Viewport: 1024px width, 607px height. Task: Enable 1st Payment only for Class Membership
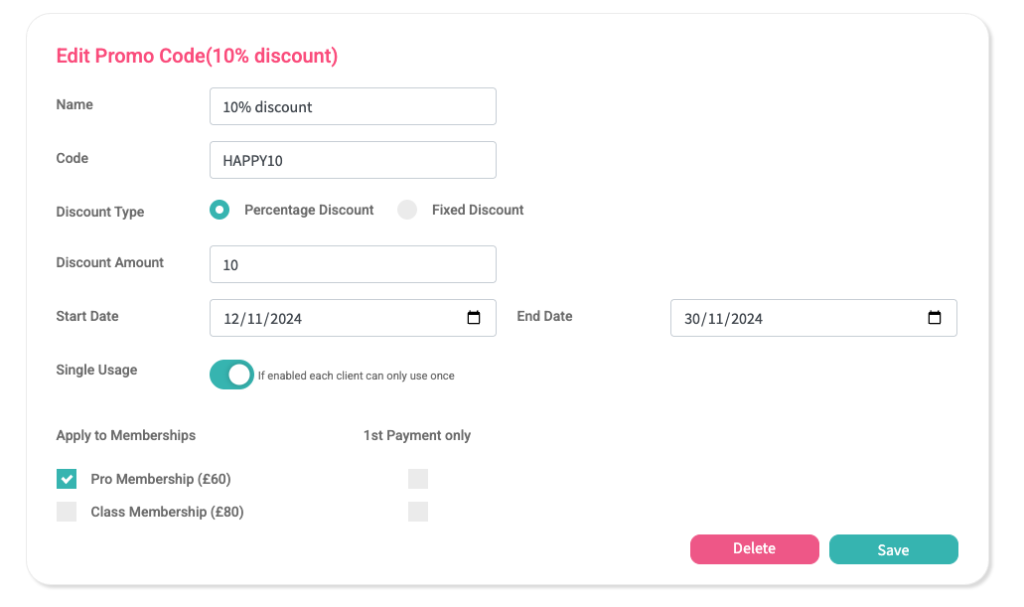click(418, 512)
